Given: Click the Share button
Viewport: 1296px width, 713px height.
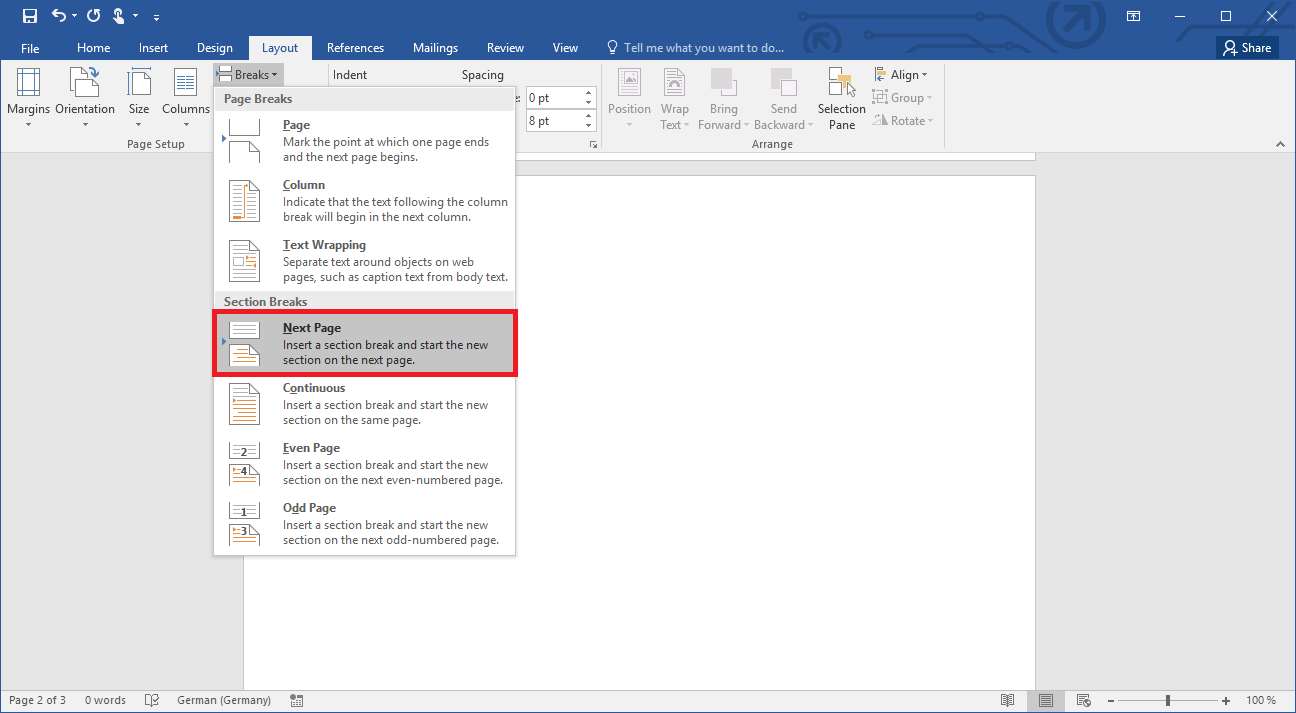Looking at the screenshot, I should [1247, 47].
